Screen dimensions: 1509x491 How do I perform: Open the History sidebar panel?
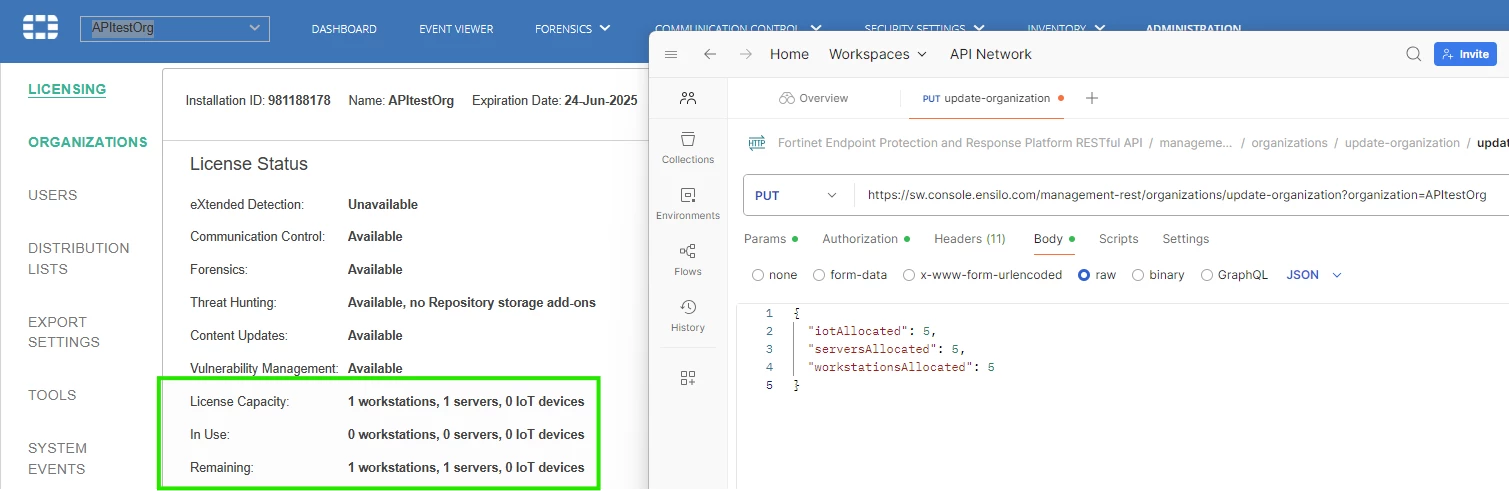pos(688,315)
